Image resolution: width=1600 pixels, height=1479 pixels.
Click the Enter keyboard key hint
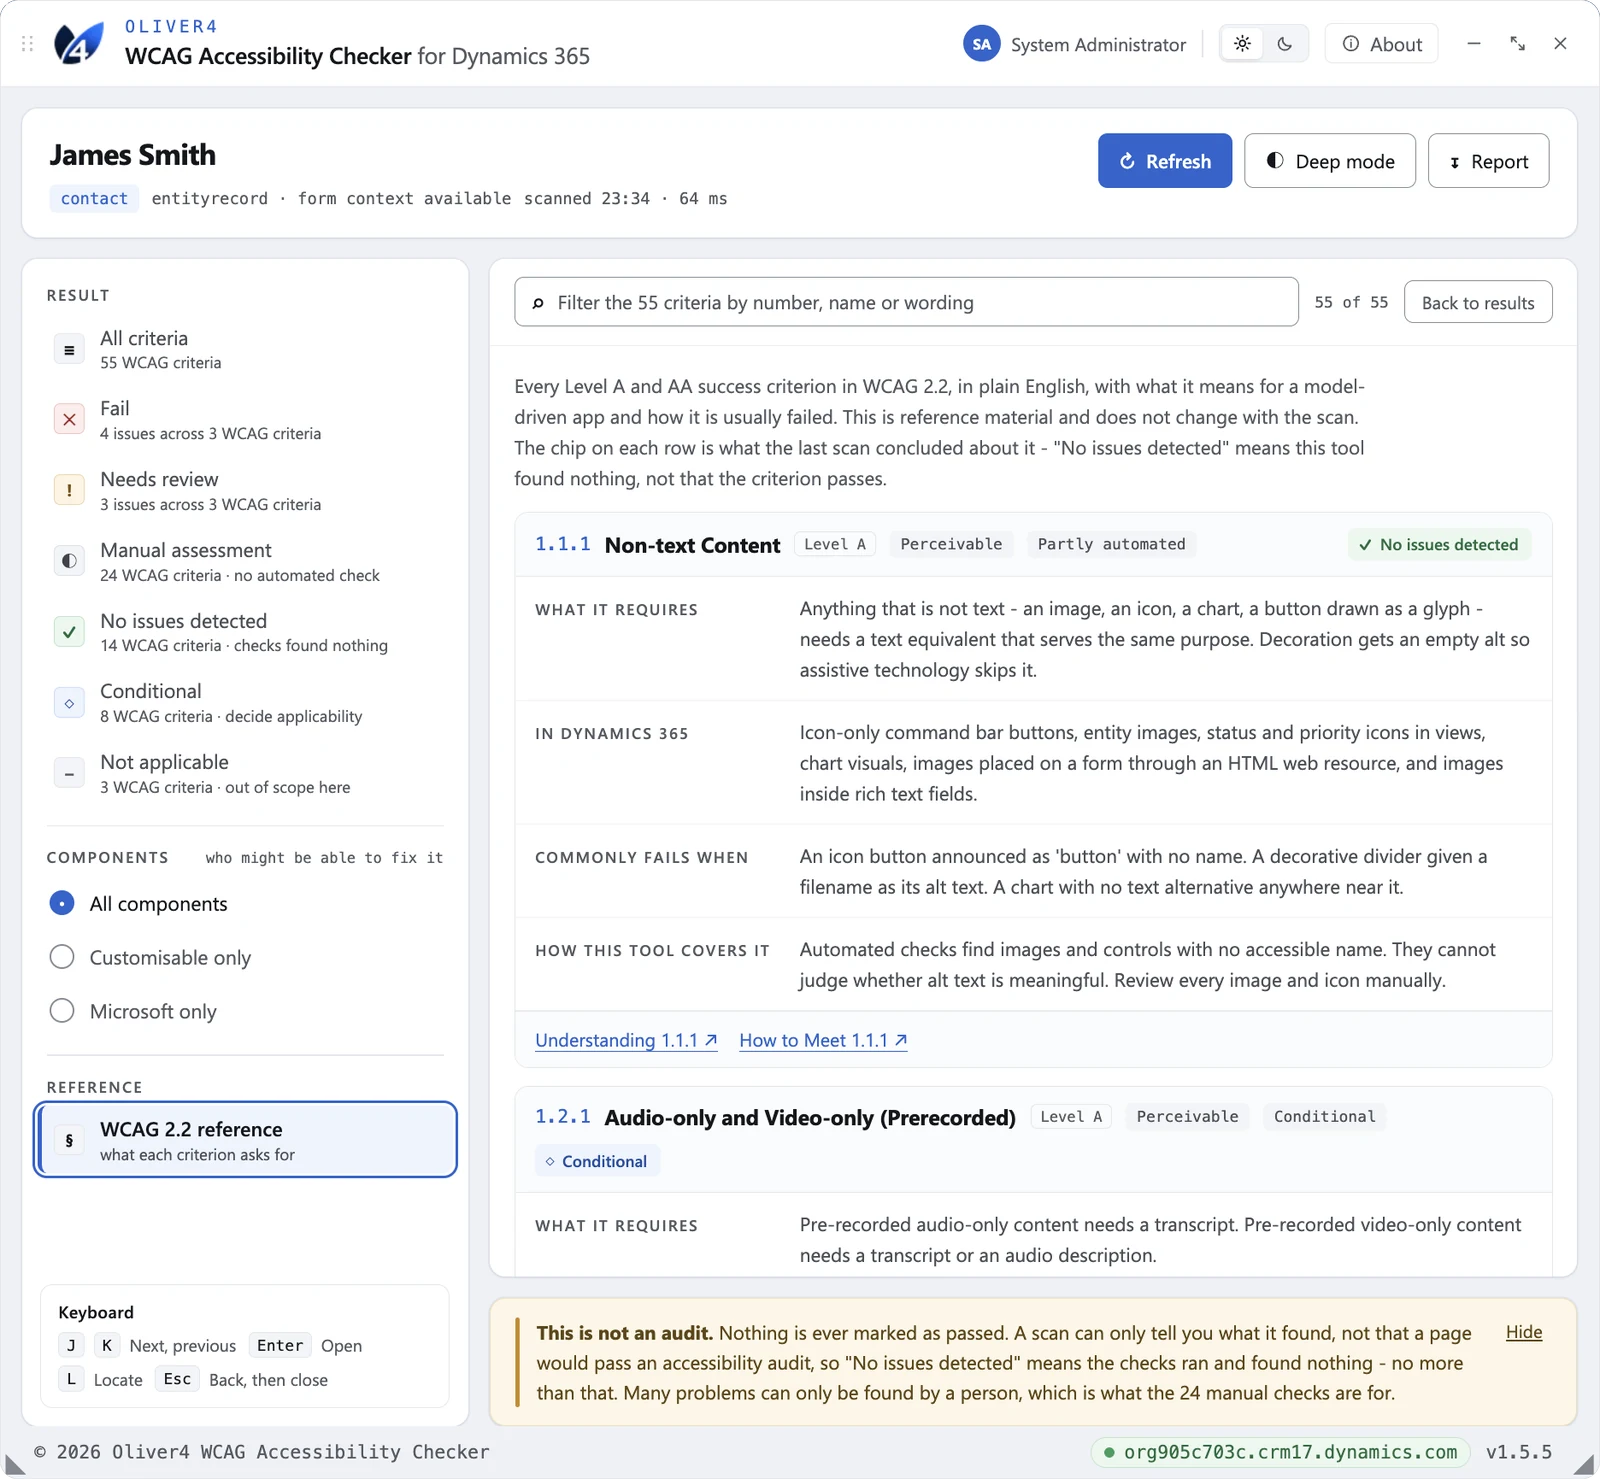tap(280, 1346)
